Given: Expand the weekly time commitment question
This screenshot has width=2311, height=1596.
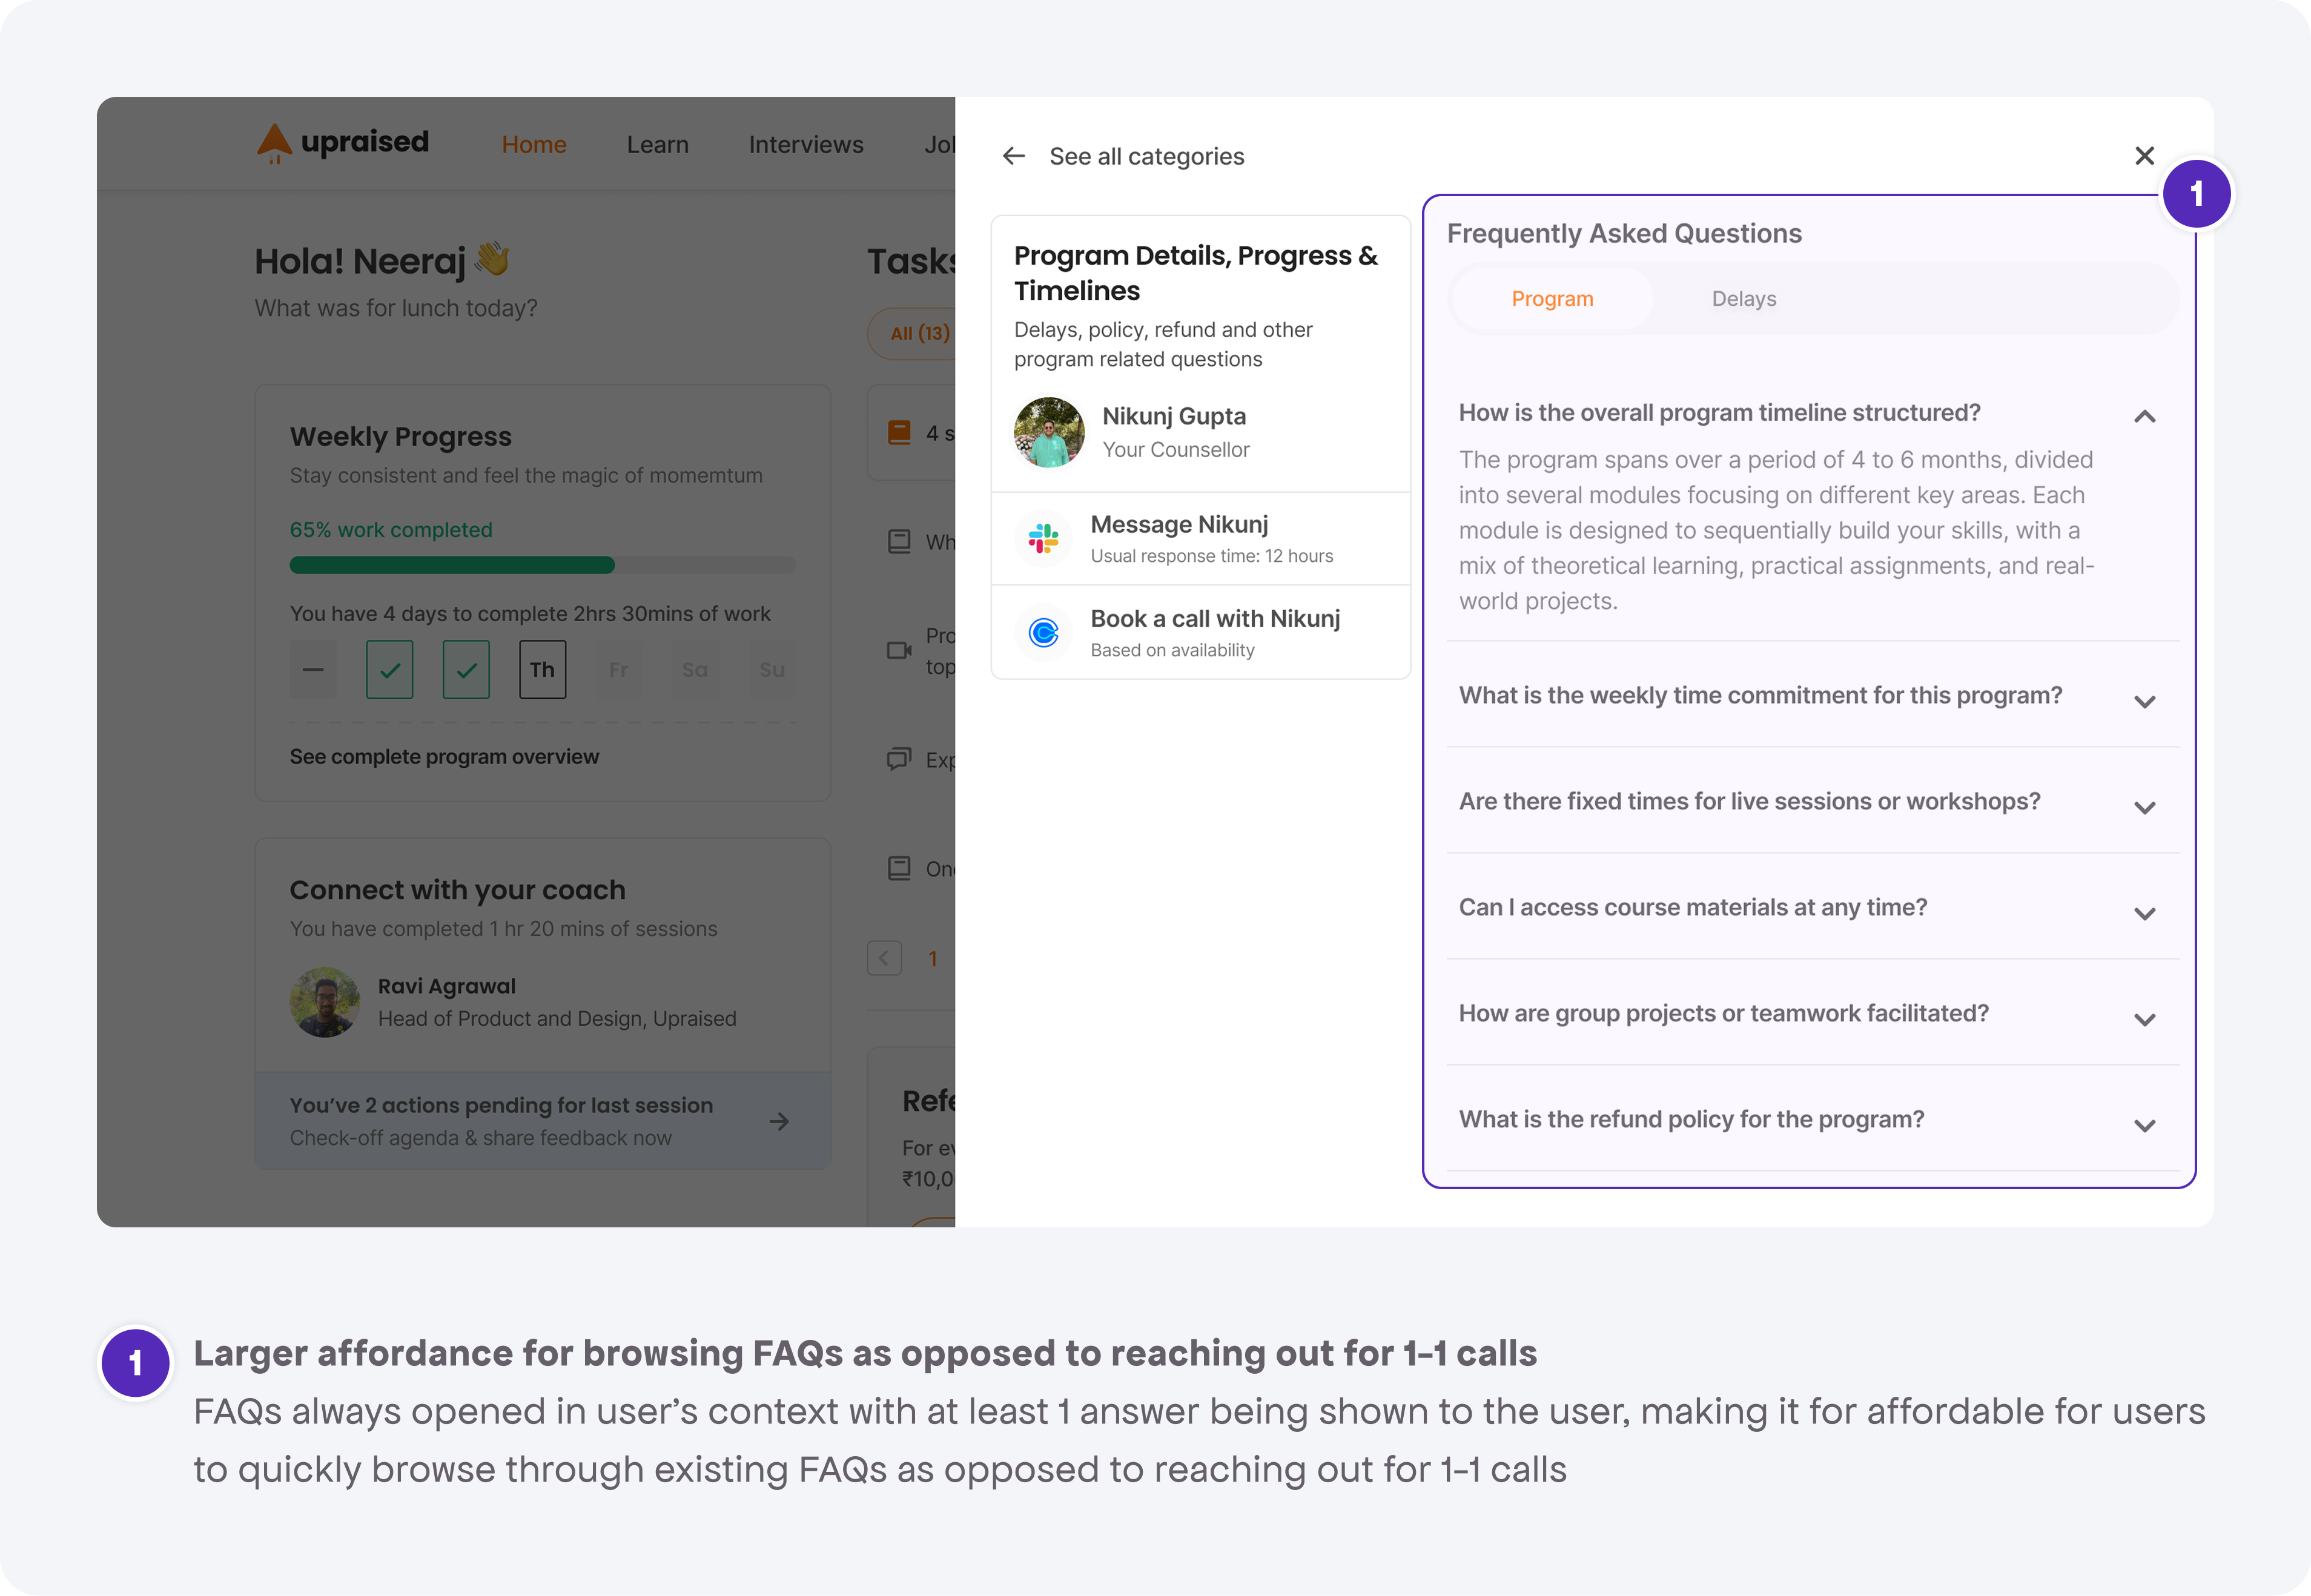Looking at the screenshot, I should (2144, 702).
